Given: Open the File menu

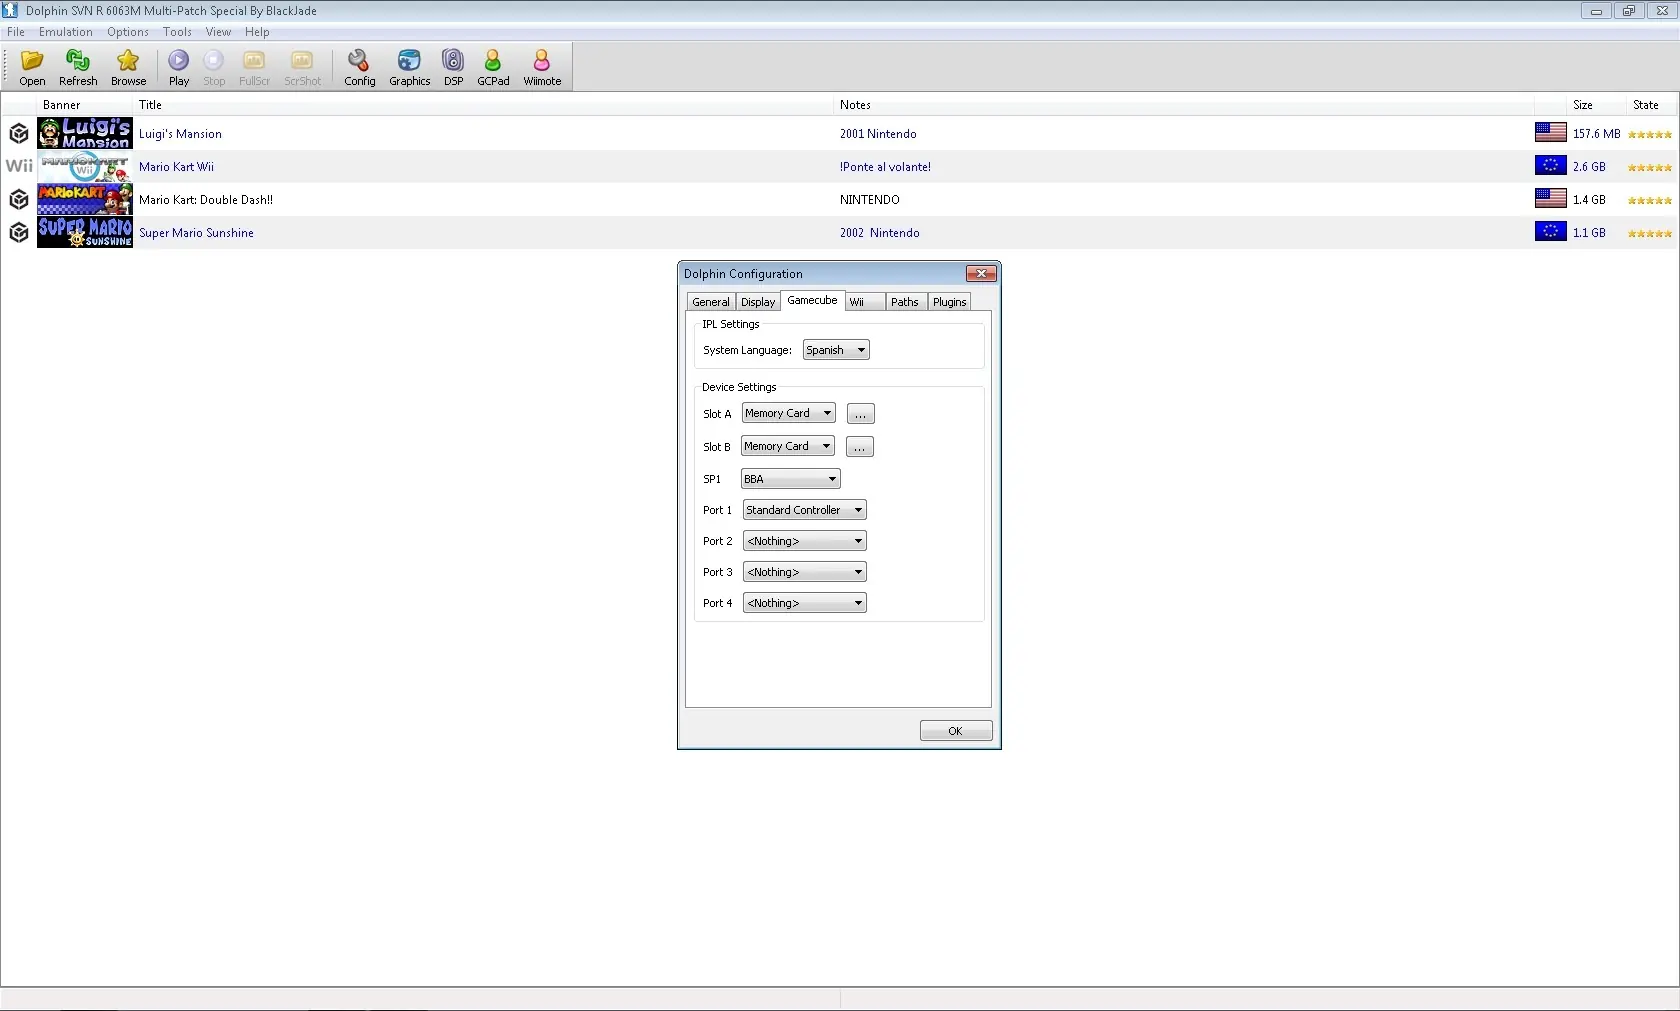Looking at the screenshot, I should coord(16,32).
